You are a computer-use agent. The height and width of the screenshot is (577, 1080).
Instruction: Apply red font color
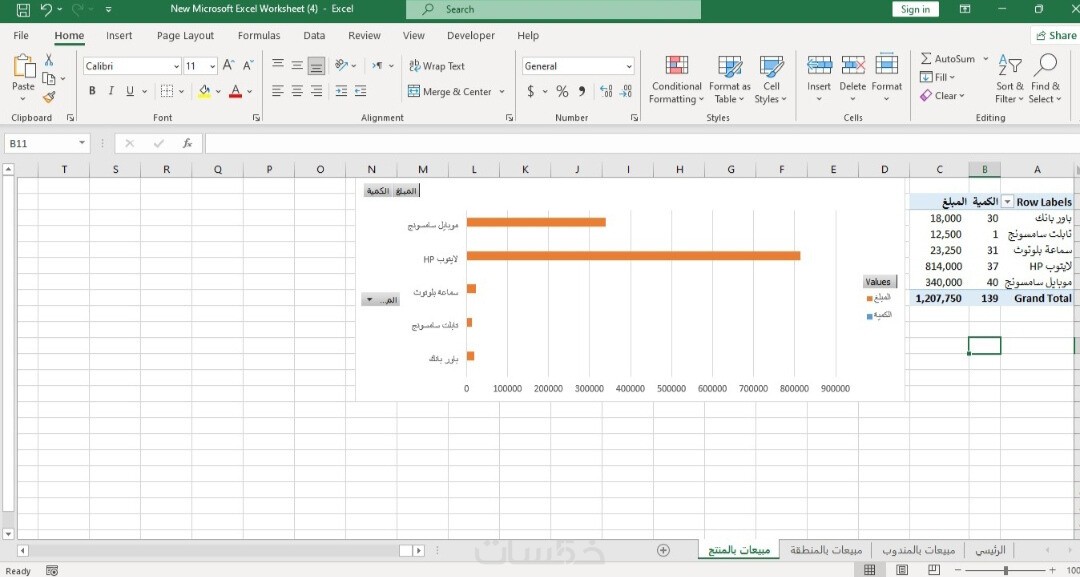coord(236,91)
